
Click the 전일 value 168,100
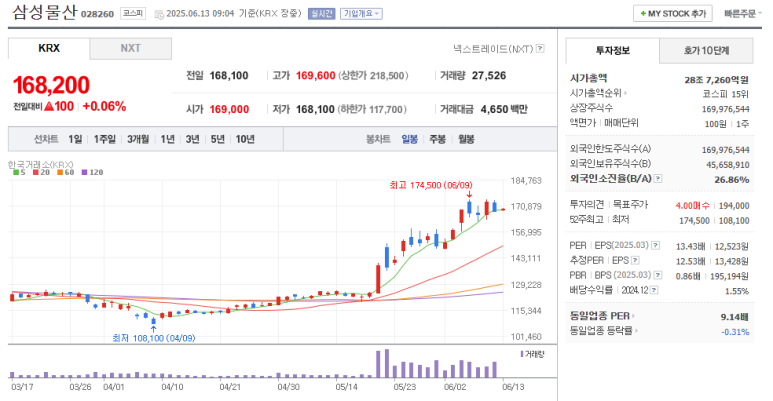229,75
